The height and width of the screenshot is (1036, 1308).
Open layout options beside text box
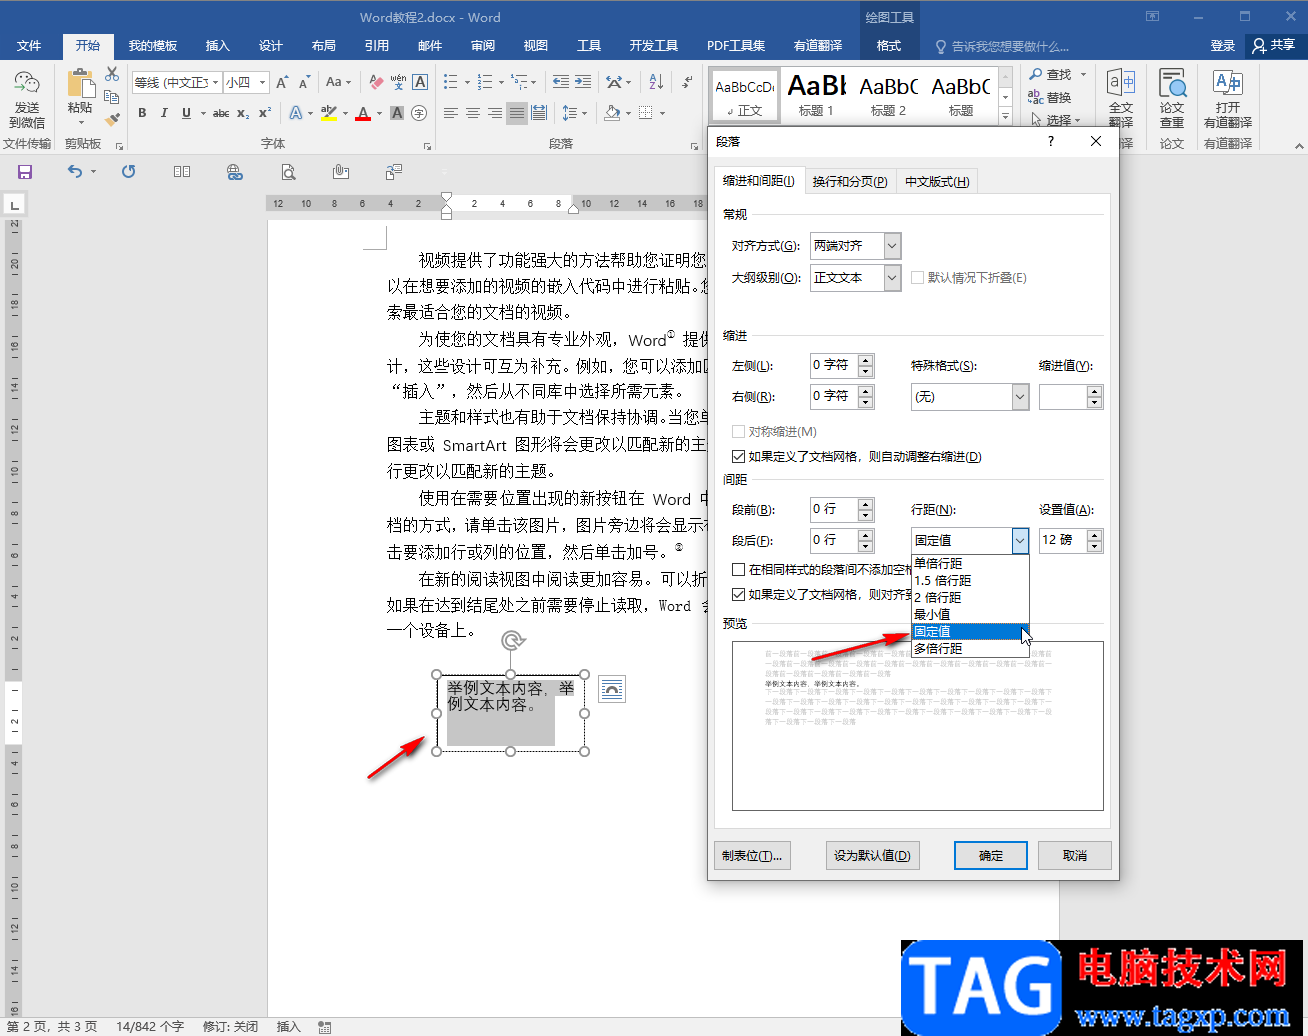(x=612, y=689)
